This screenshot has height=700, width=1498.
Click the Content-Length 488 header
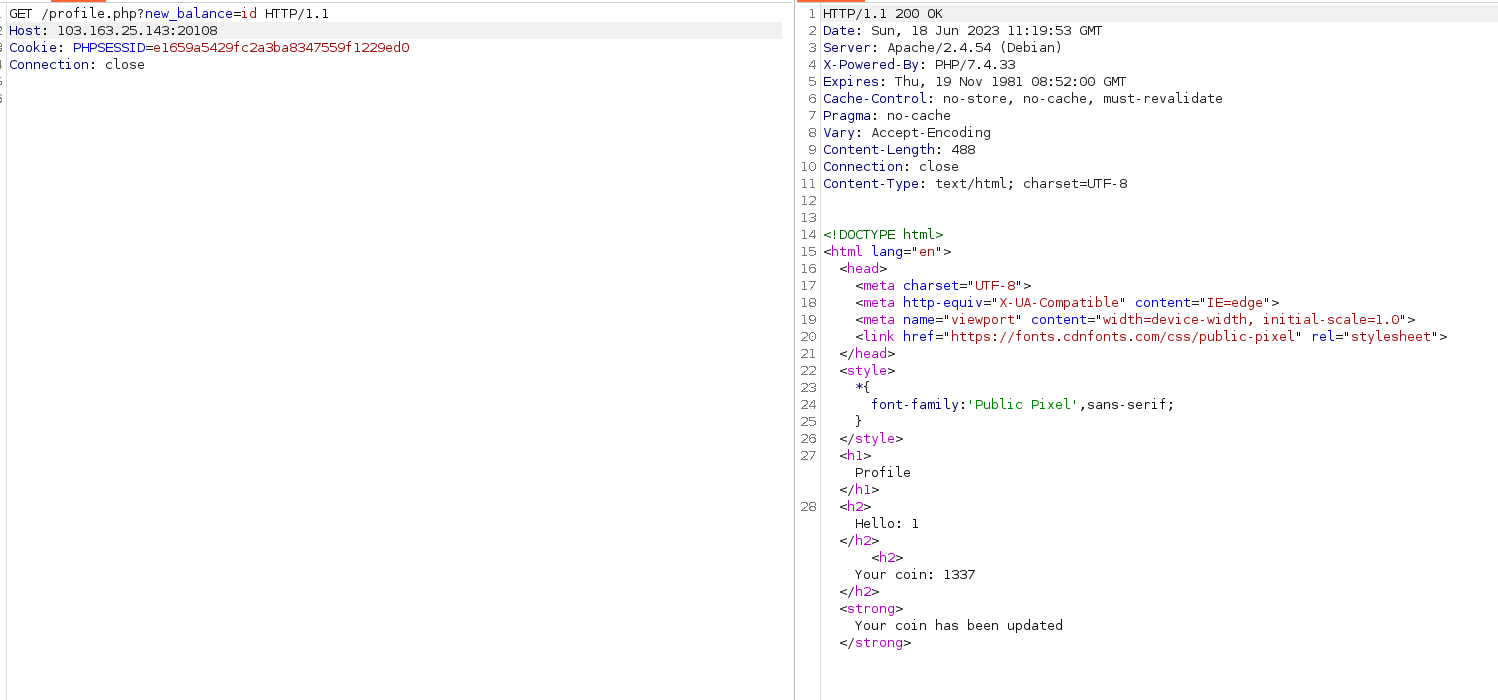pos(899,150)
